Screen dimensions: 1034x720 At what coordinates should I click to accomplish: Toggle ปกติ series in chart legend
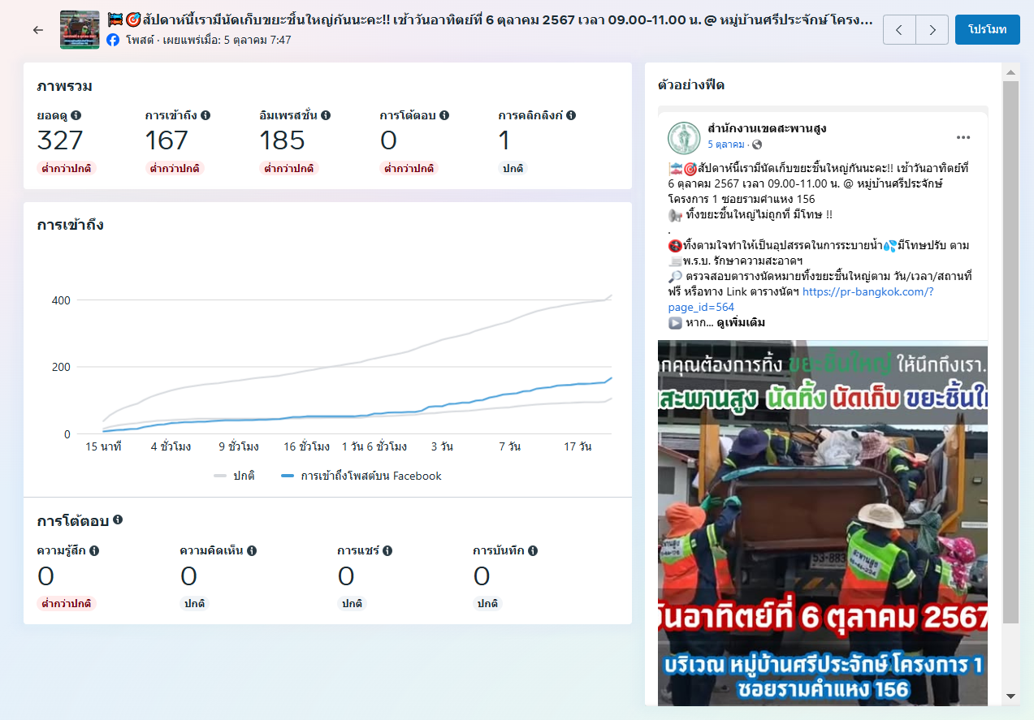point(235,476)
